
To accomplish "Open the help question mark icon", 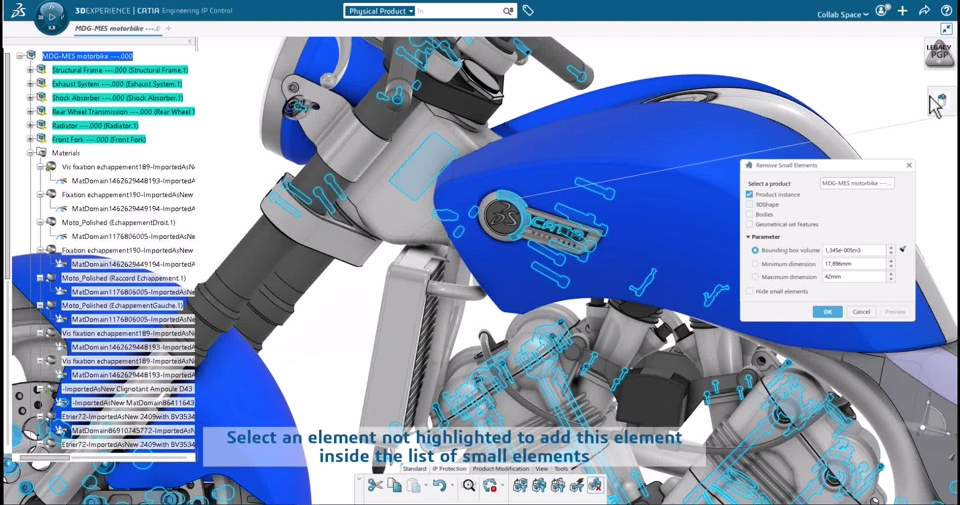I will pyautogui.click(x=946, y=10).
